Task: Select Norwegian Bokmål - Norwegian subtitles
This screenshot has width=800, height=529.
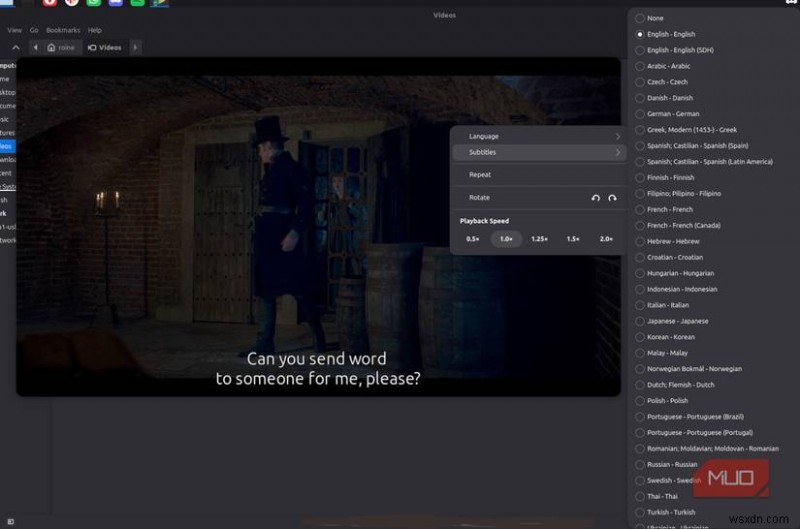Action: pyautogui.click(x=689, y=368)
